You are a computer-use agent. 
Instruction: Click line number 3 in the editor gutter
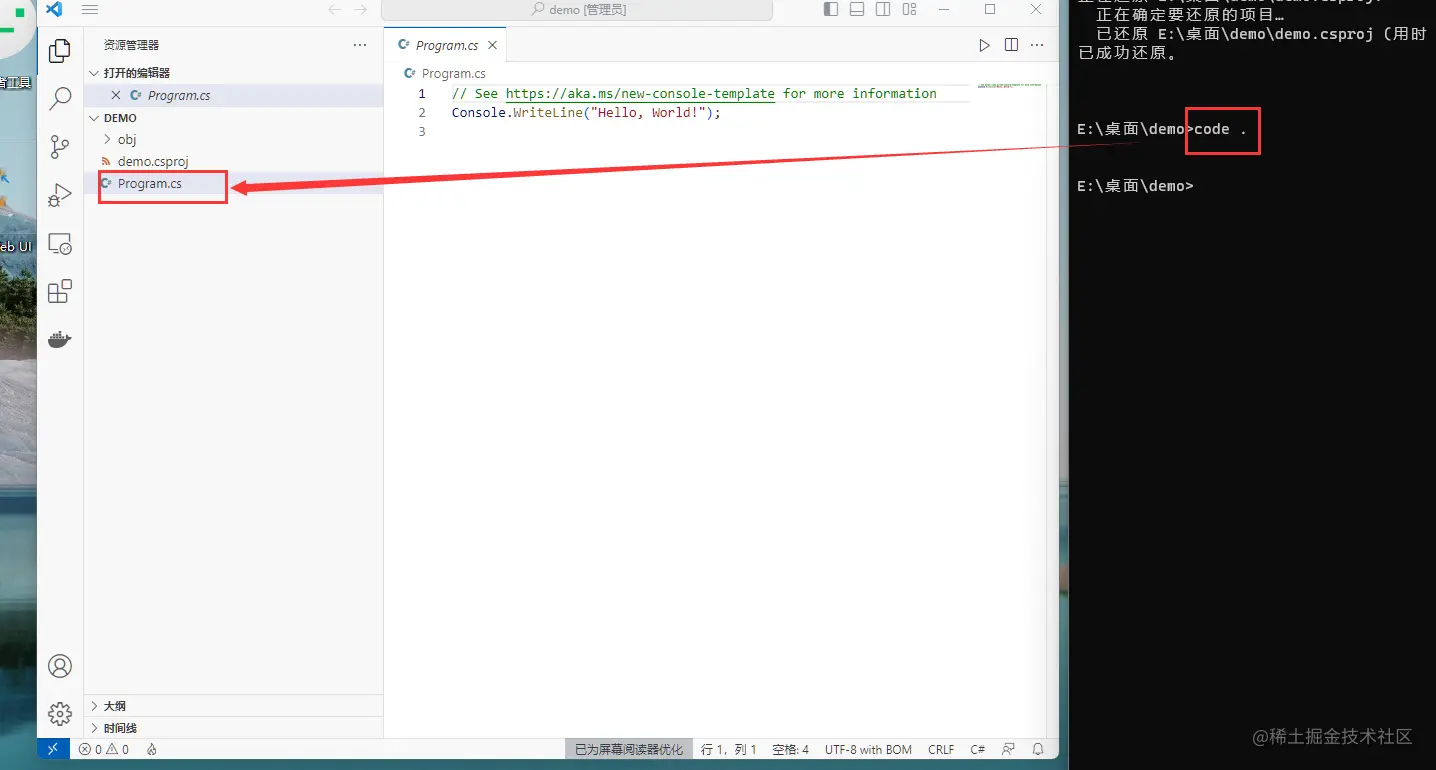(422, 132)
